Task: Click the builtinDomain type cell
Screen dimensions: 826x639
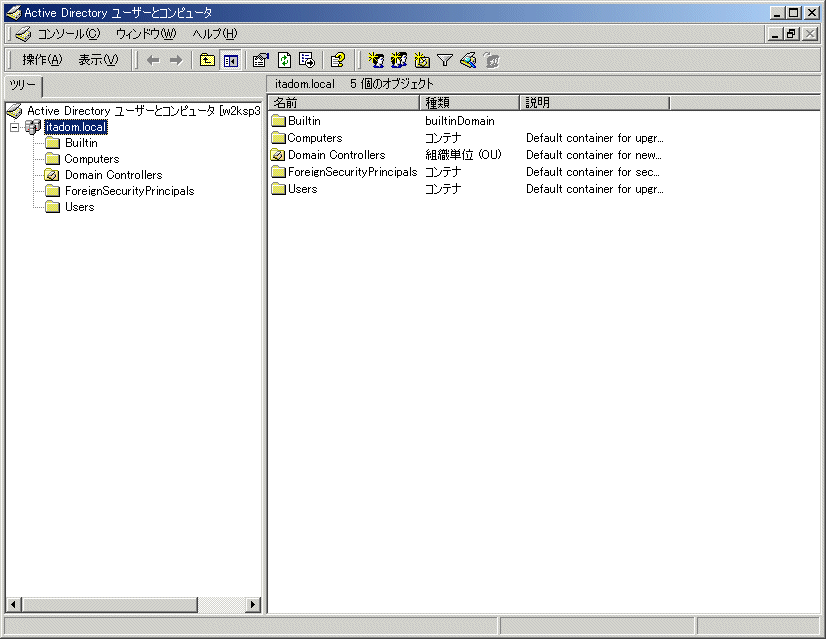Action: click(460, 121)
